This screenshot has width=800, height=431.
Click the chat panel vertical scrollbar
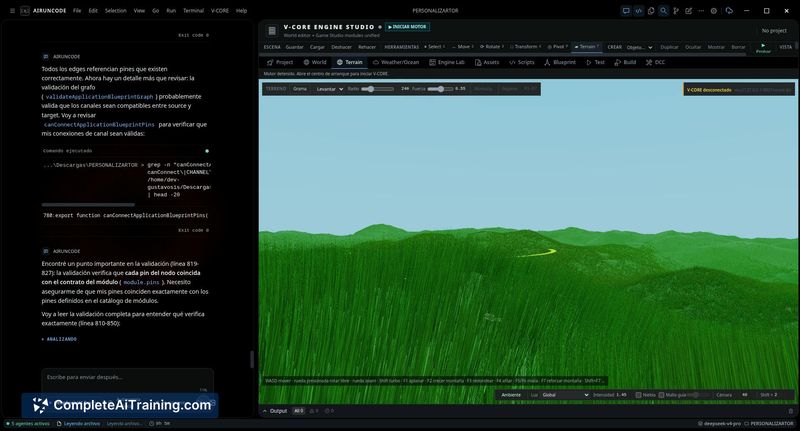pyautogui.click(x=252, y=359)
